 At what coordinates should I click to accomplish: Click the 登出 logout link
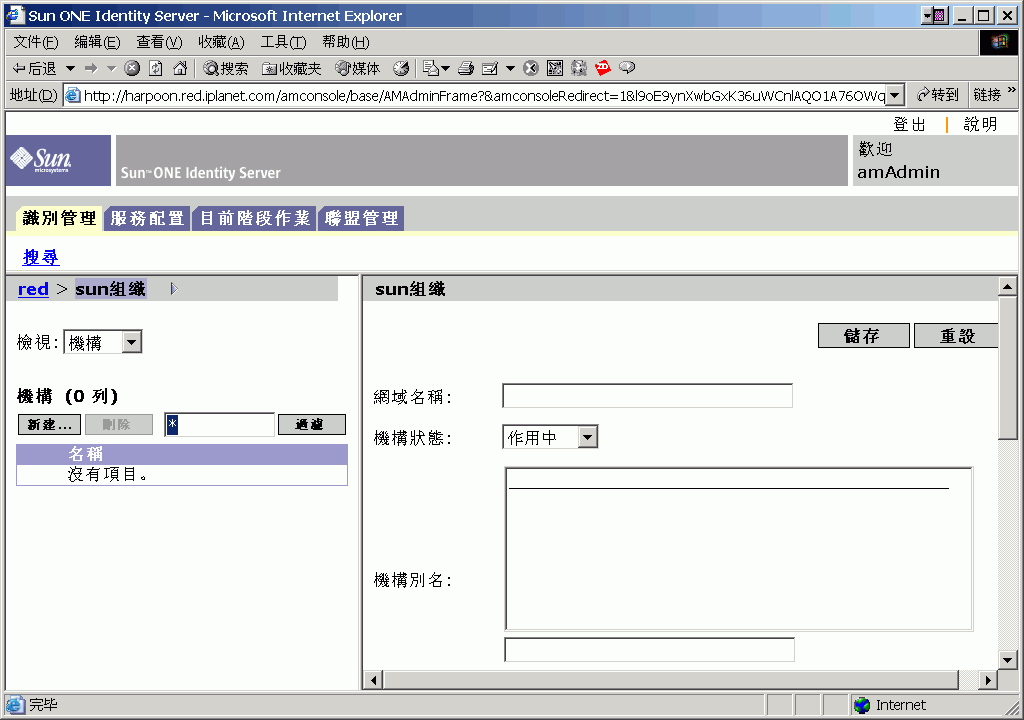click(910, 124)
